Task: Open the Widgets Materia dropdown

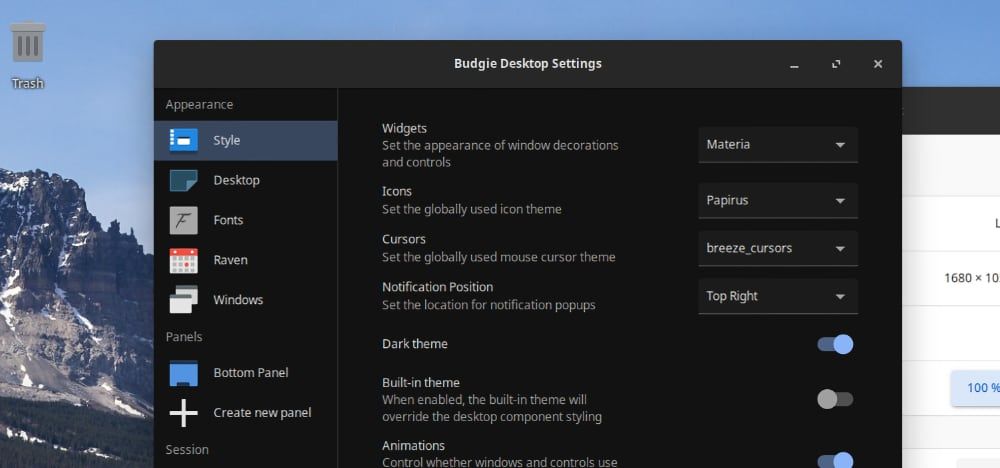Action: (x=778, y=144)
